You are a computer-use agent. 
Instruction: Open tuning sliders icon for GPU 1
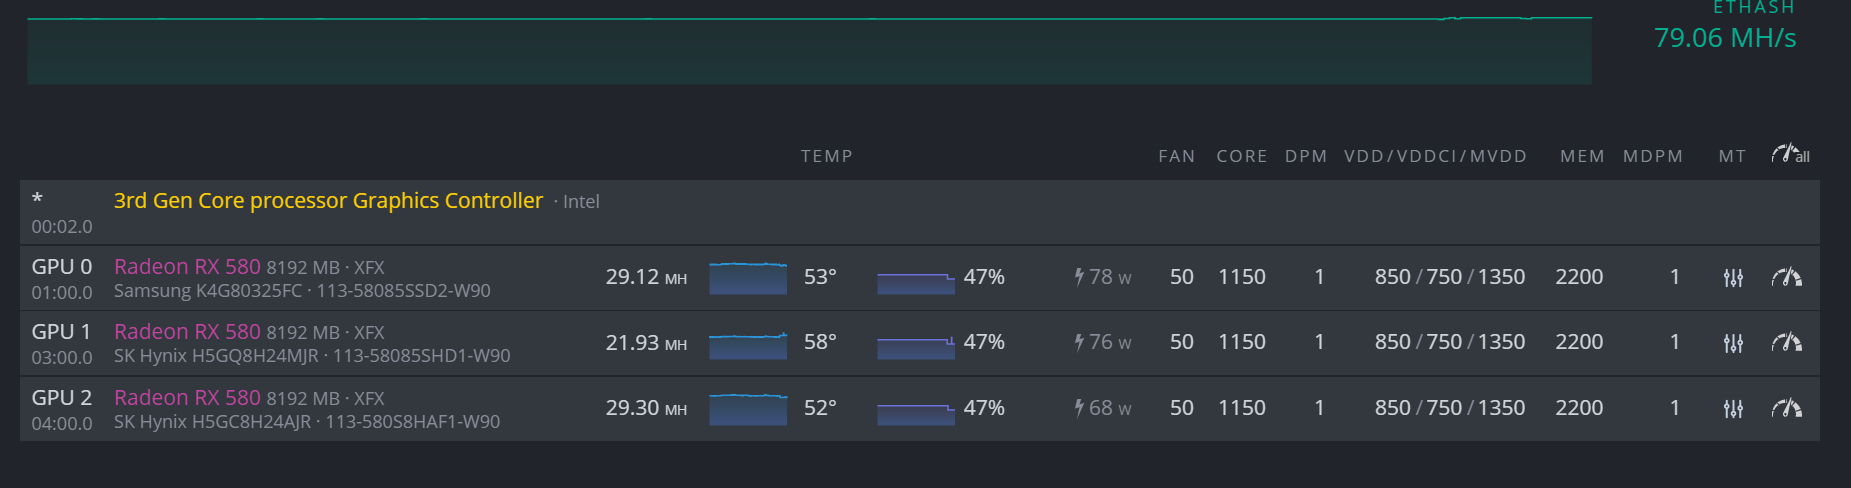1733,343
